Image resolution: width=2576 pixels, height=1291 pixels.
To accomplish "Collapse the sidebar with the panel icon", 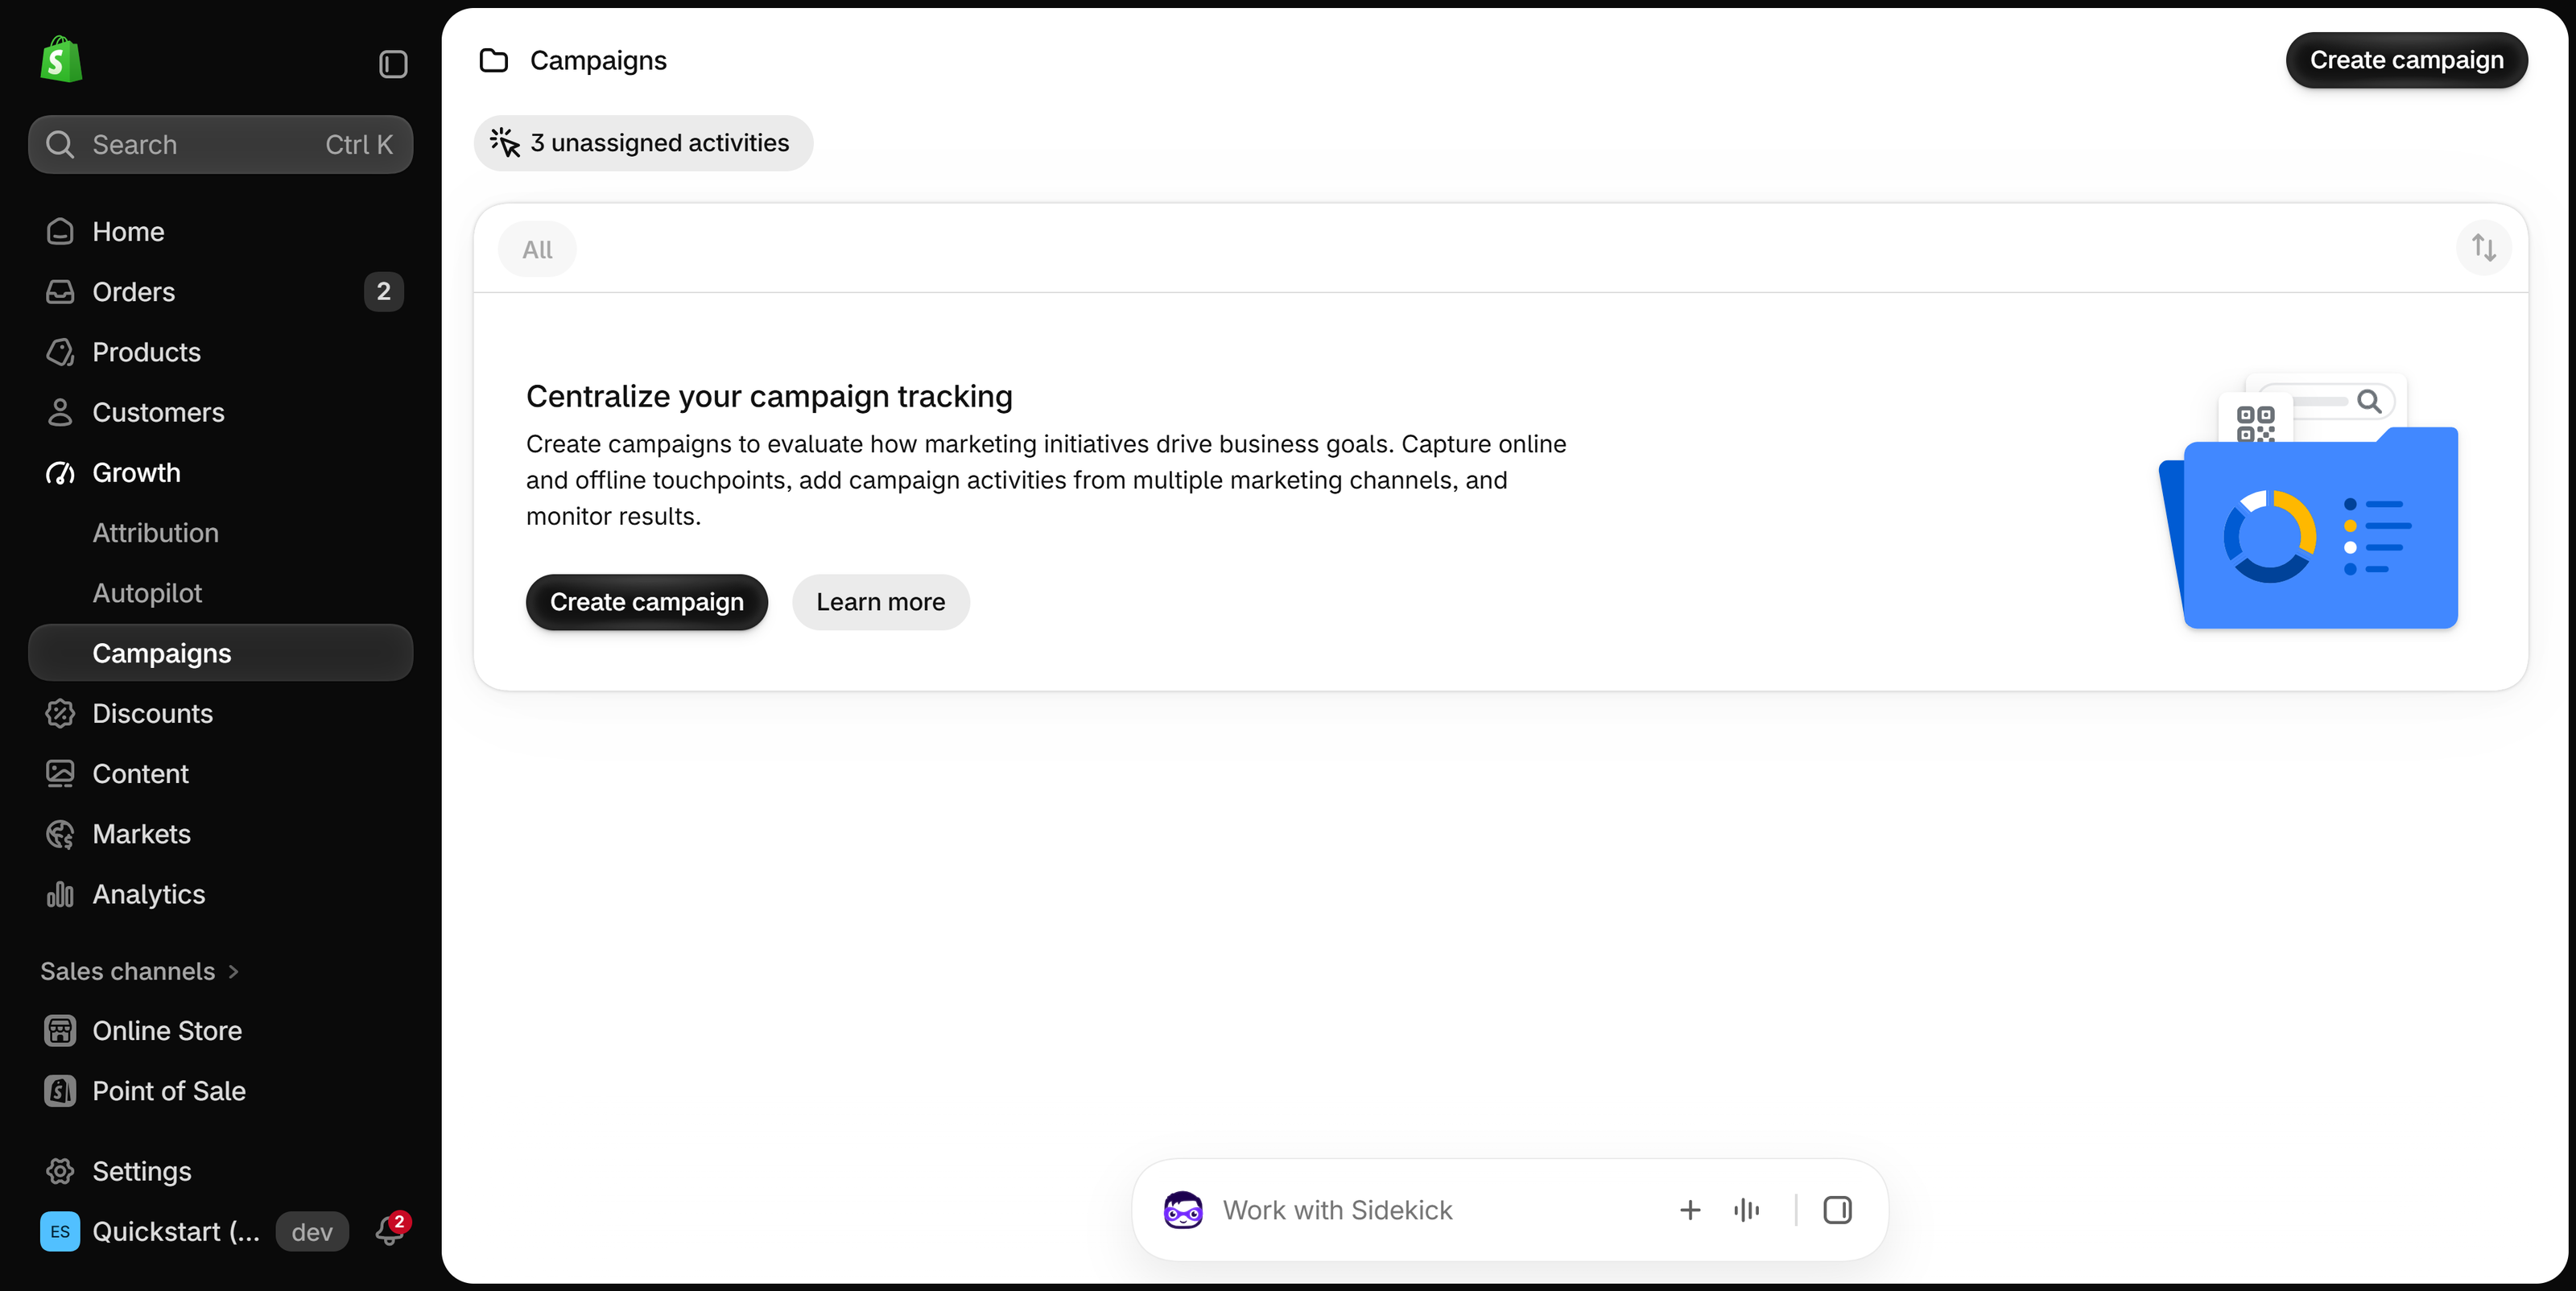I will [x=393, y=64].
